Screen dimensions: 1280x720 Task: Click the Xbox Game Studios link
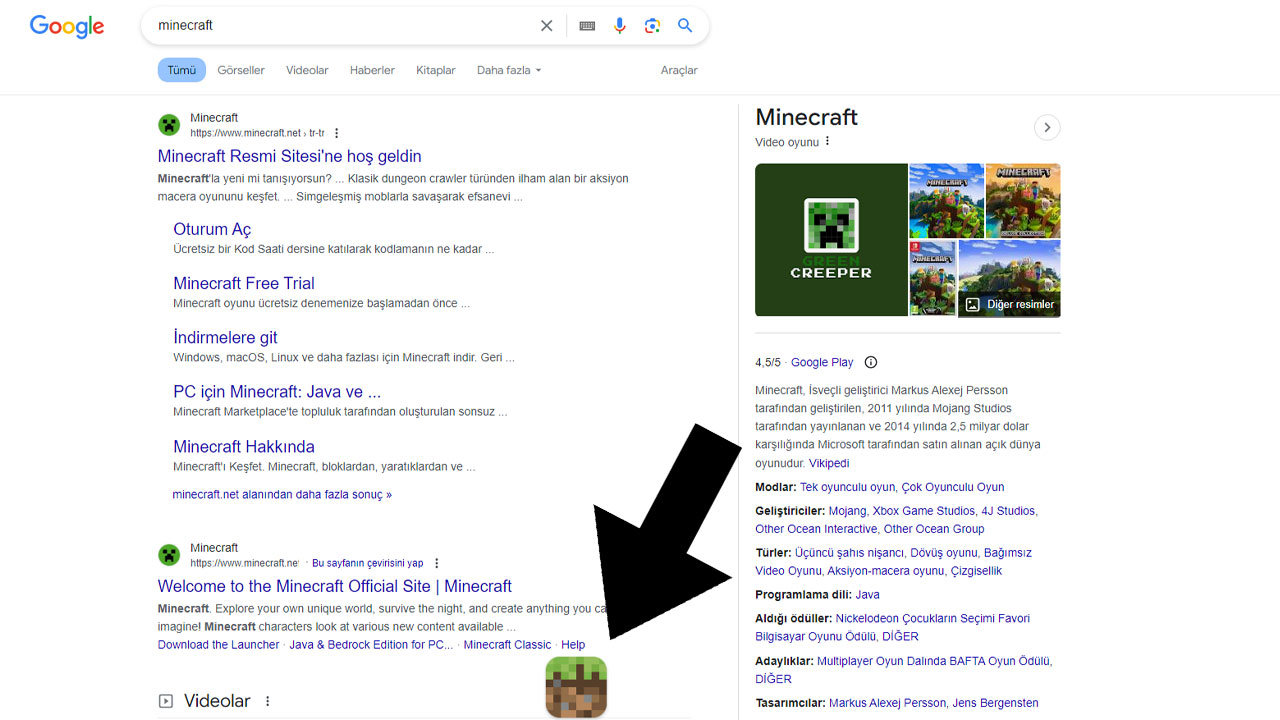click(924, 511)
